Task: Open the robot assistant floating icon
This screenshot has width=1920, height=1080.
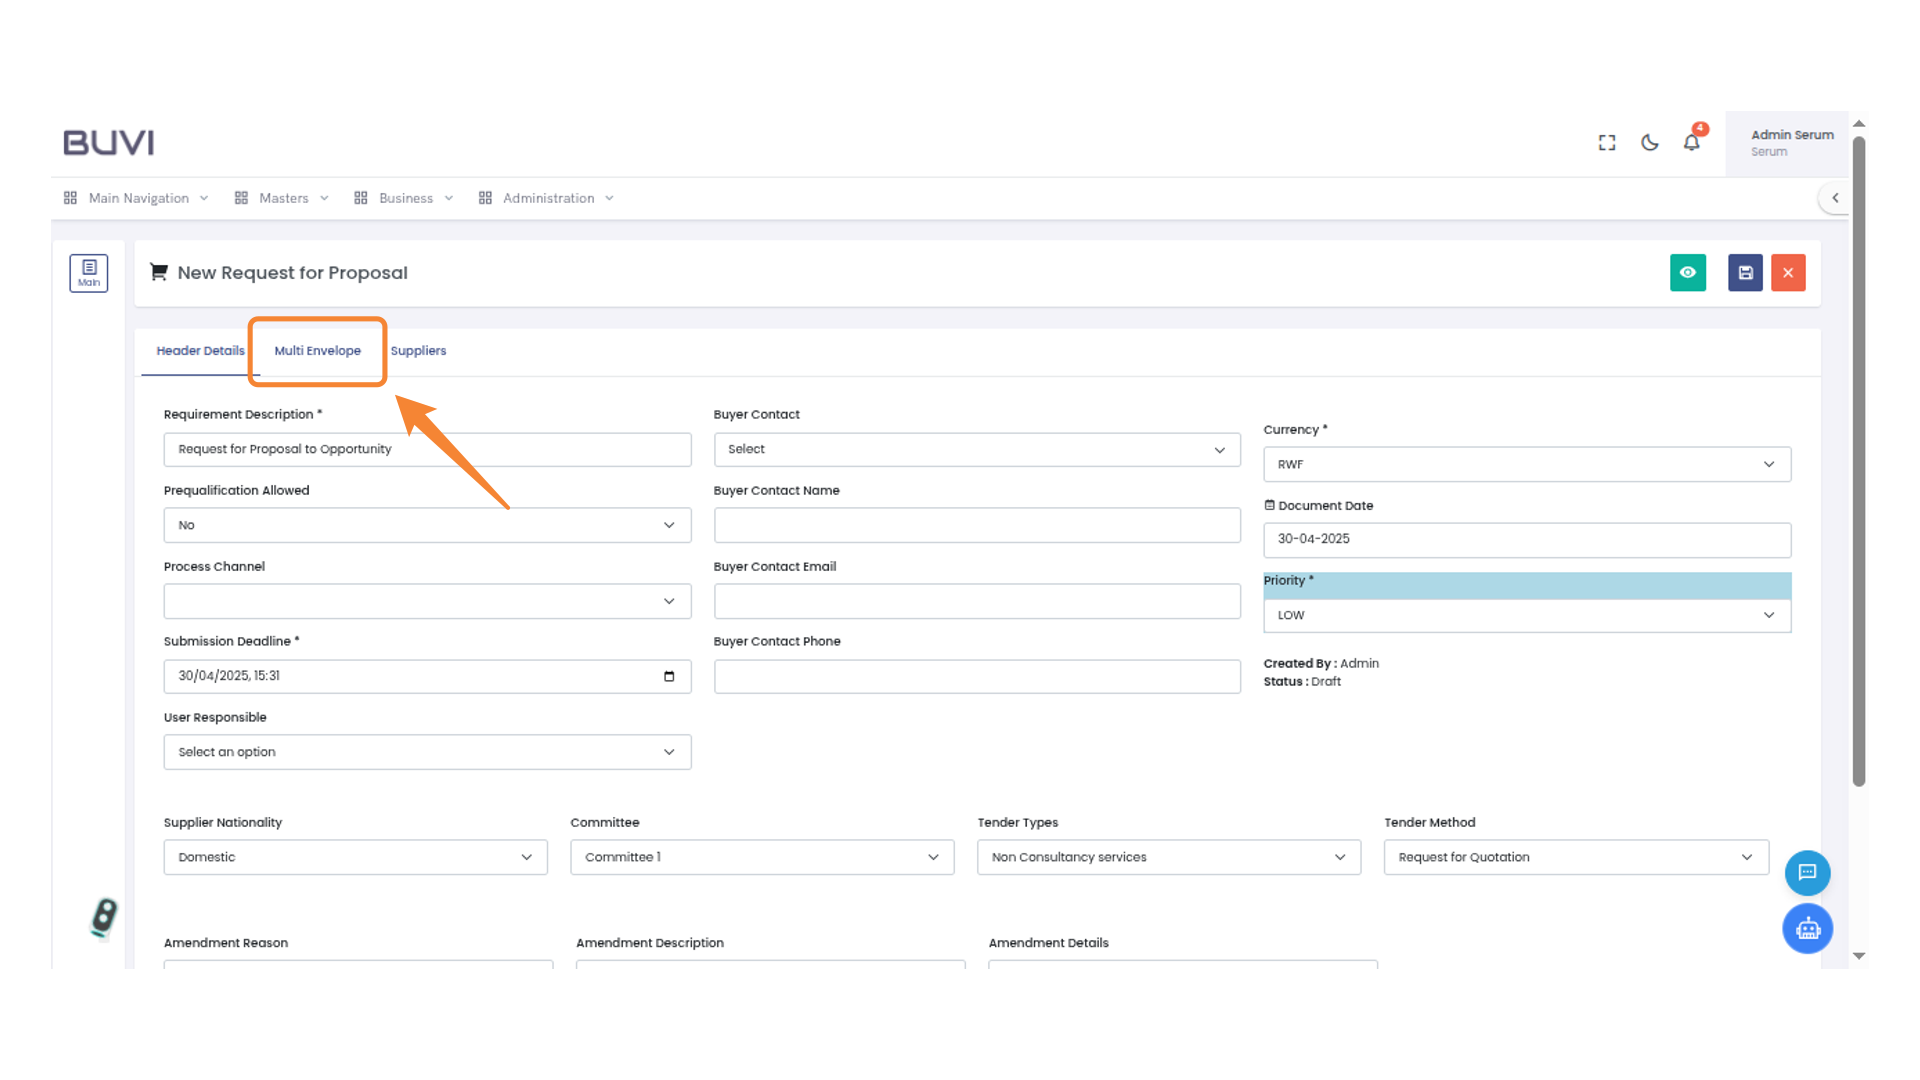Action: point(1807,929)
